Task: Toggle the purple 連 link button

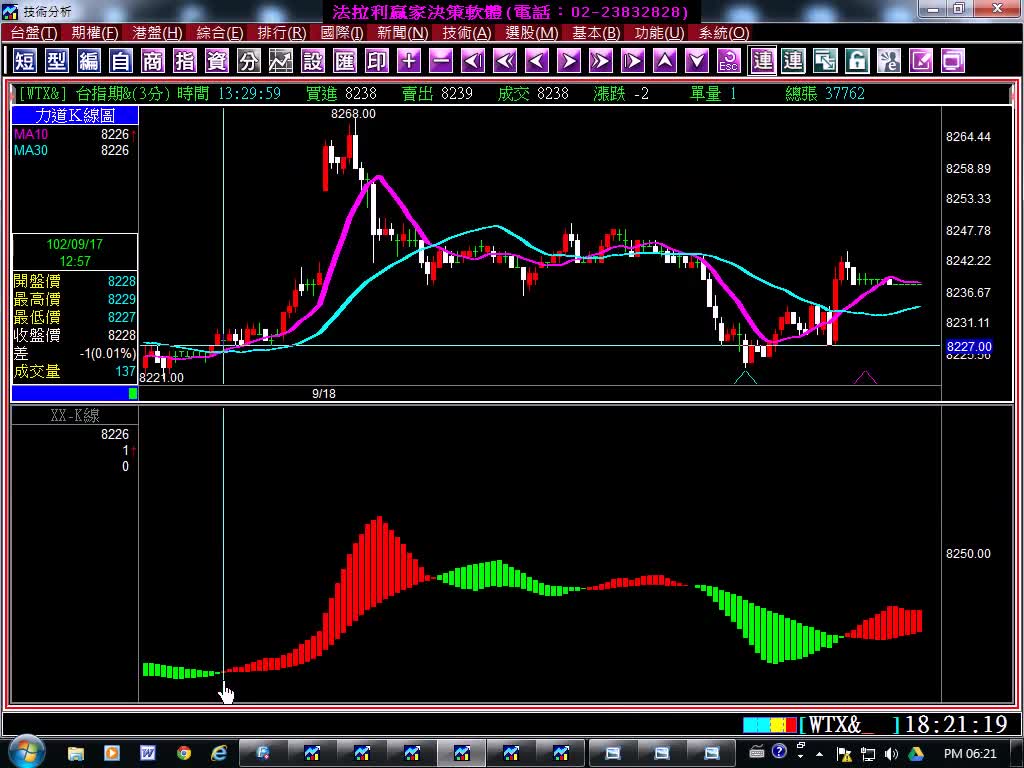Action: 761,61
